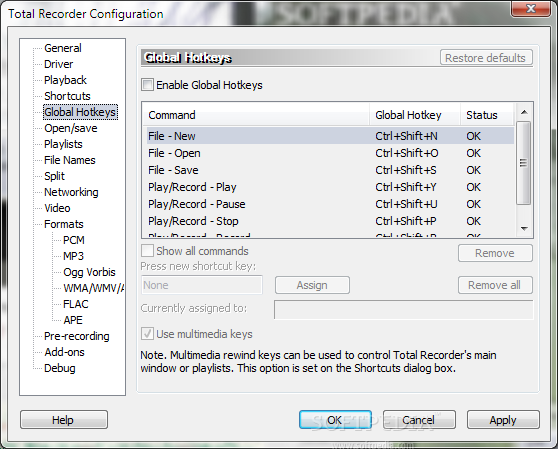Confirm the dialog with OK
Screen dimensions: 558x449
click(x=335, y=420)
